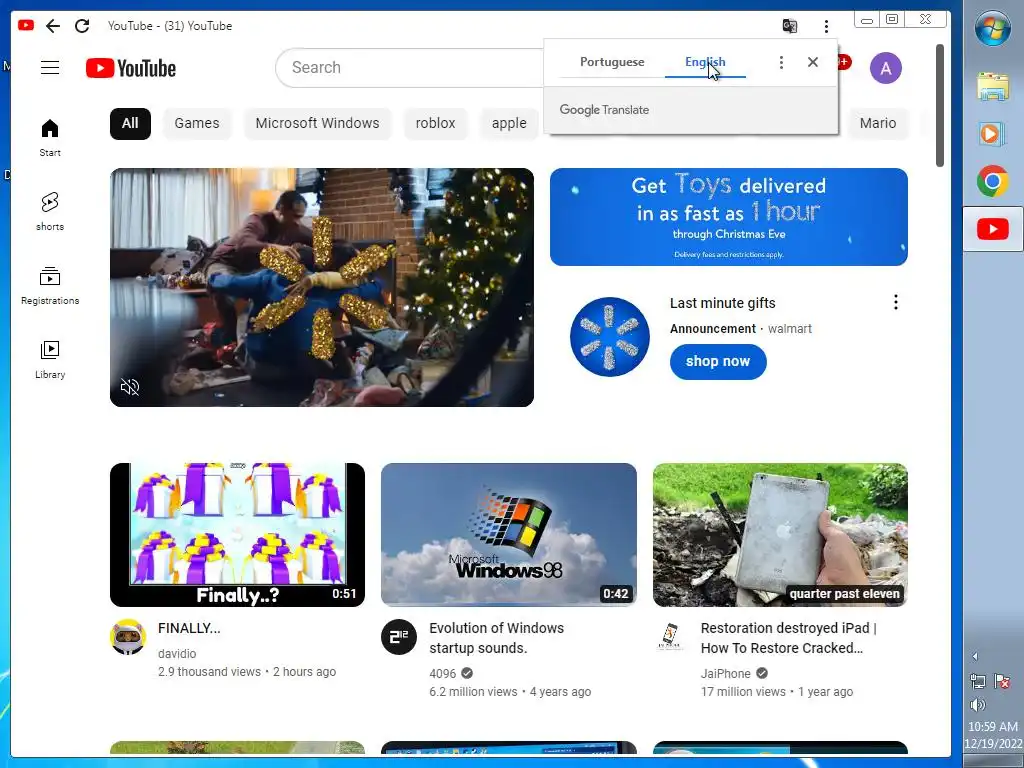Select the YouTube app taskbar button
Image resolution: width=1024 pixels, height=768 pixels.
point(993,229)
